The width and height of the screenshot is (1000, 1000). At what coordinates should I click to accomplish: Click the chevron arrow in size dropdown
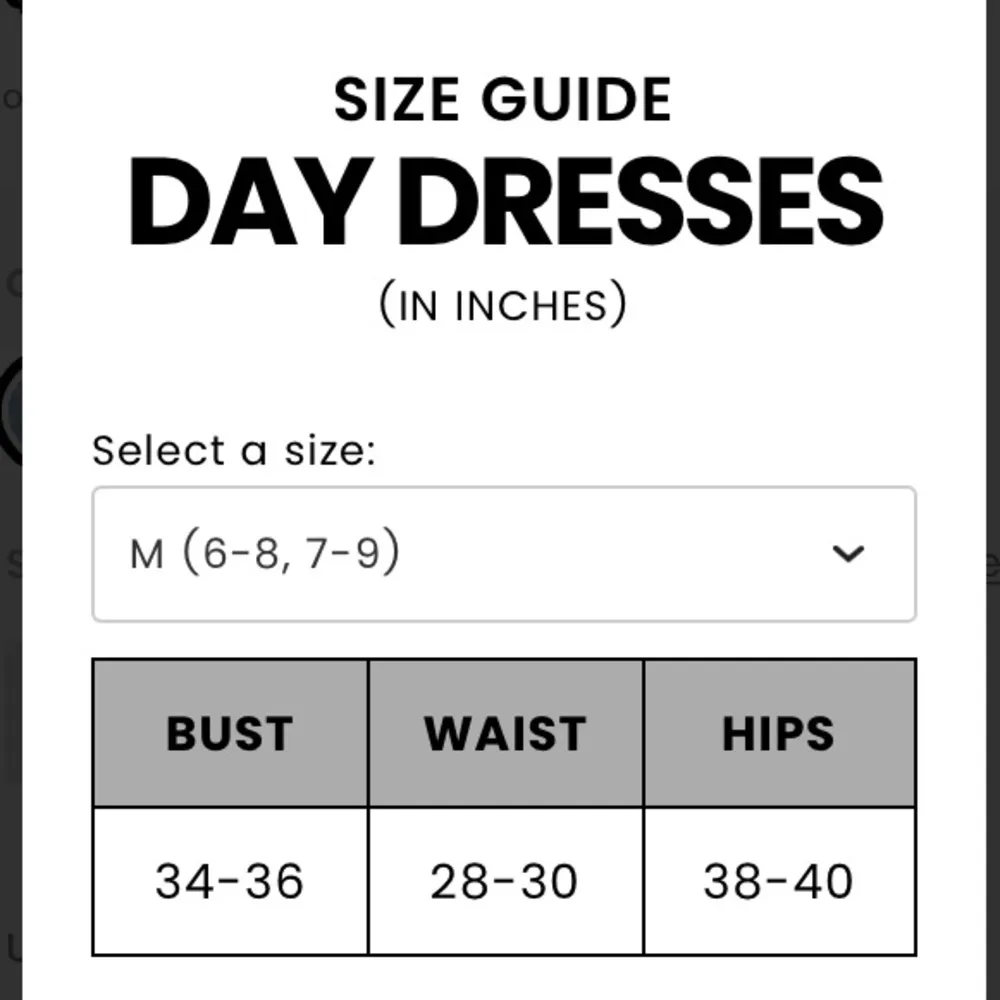848,554
